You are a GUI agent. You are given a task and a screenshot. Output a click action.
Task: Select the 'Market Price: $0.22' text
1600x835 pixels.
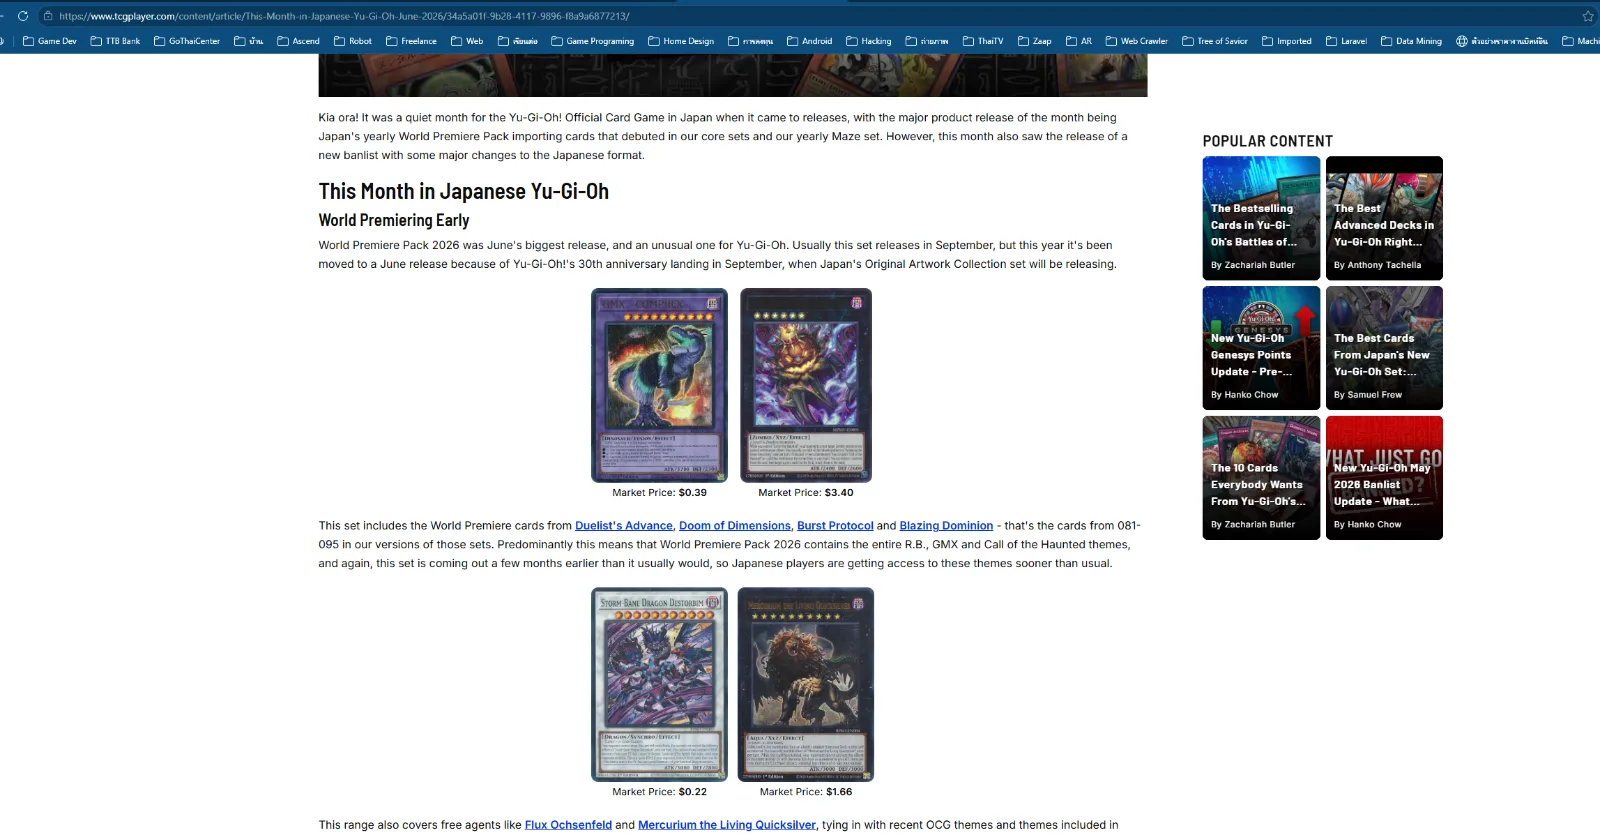pos(660,792)
